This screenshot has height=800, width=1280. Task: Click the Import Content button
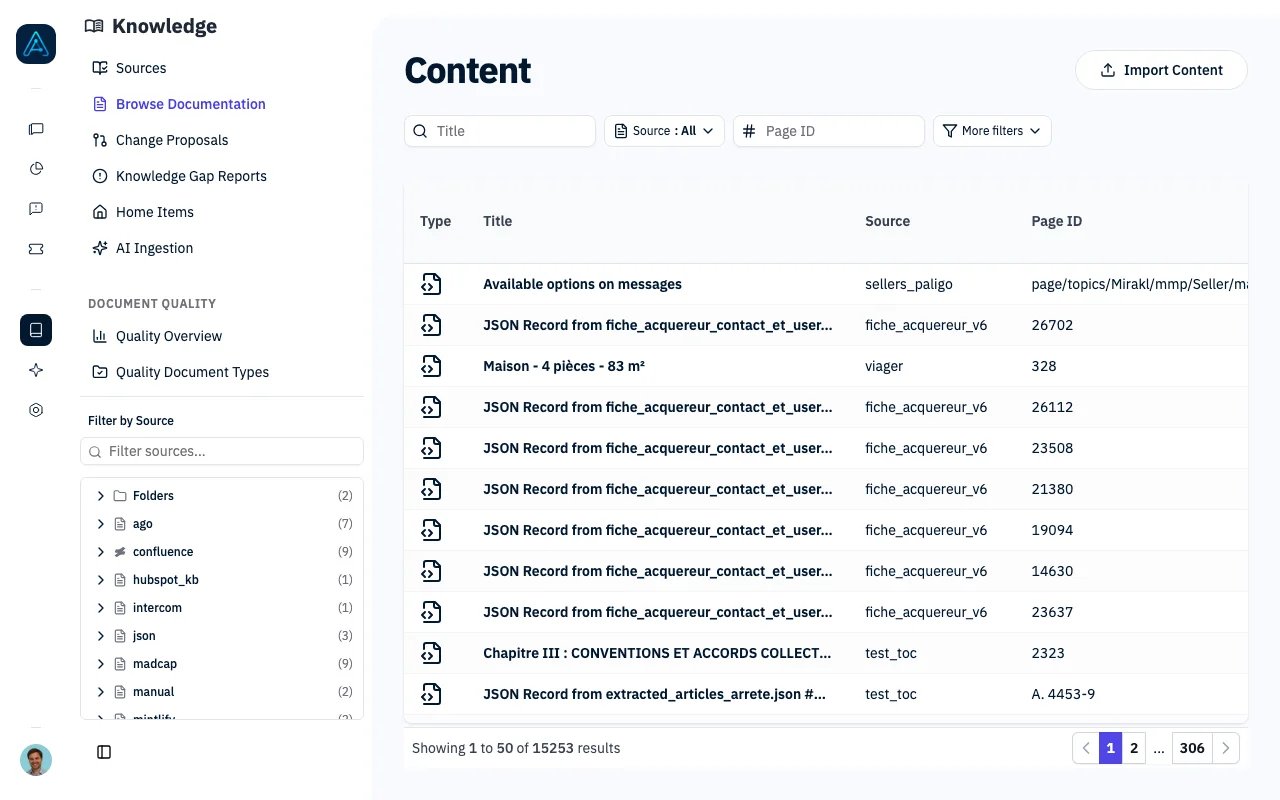(1161, 70)
